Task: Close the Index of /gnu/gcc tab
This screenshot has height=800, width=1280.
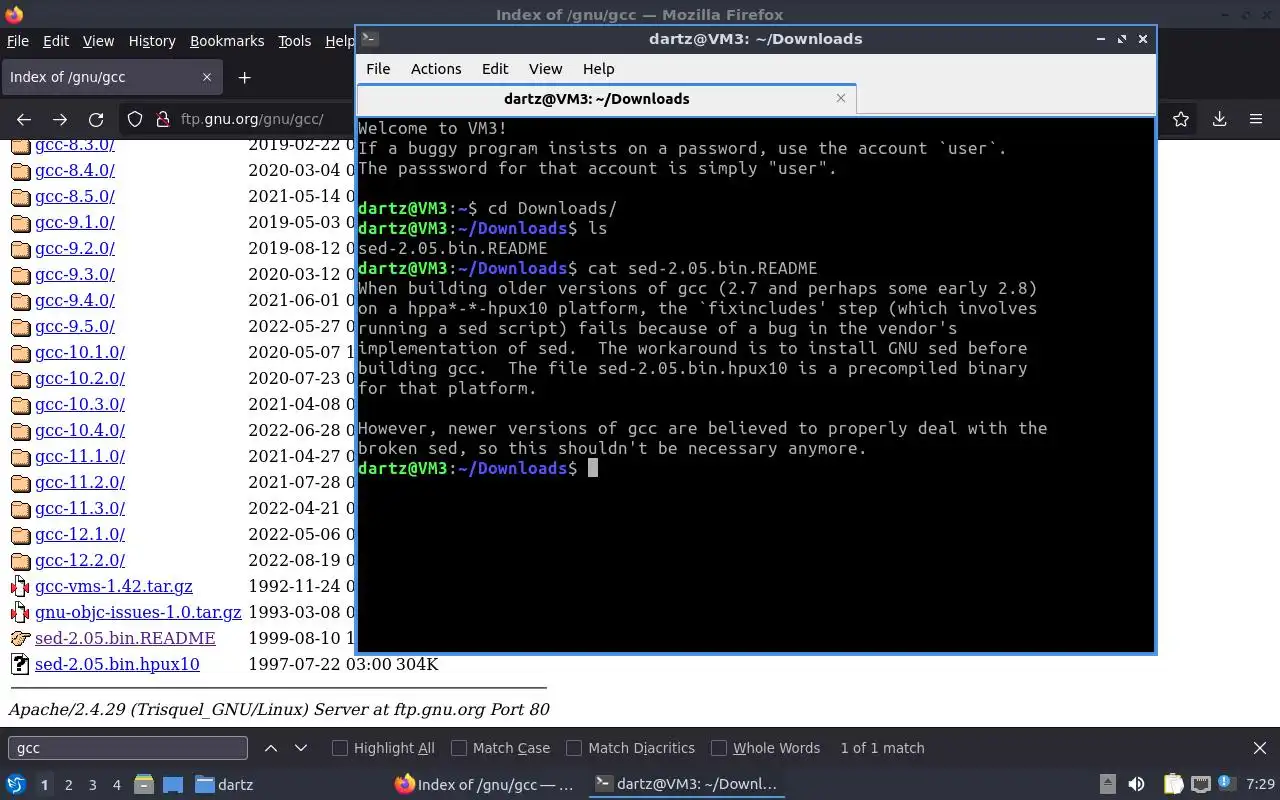Action: (207, 77)
